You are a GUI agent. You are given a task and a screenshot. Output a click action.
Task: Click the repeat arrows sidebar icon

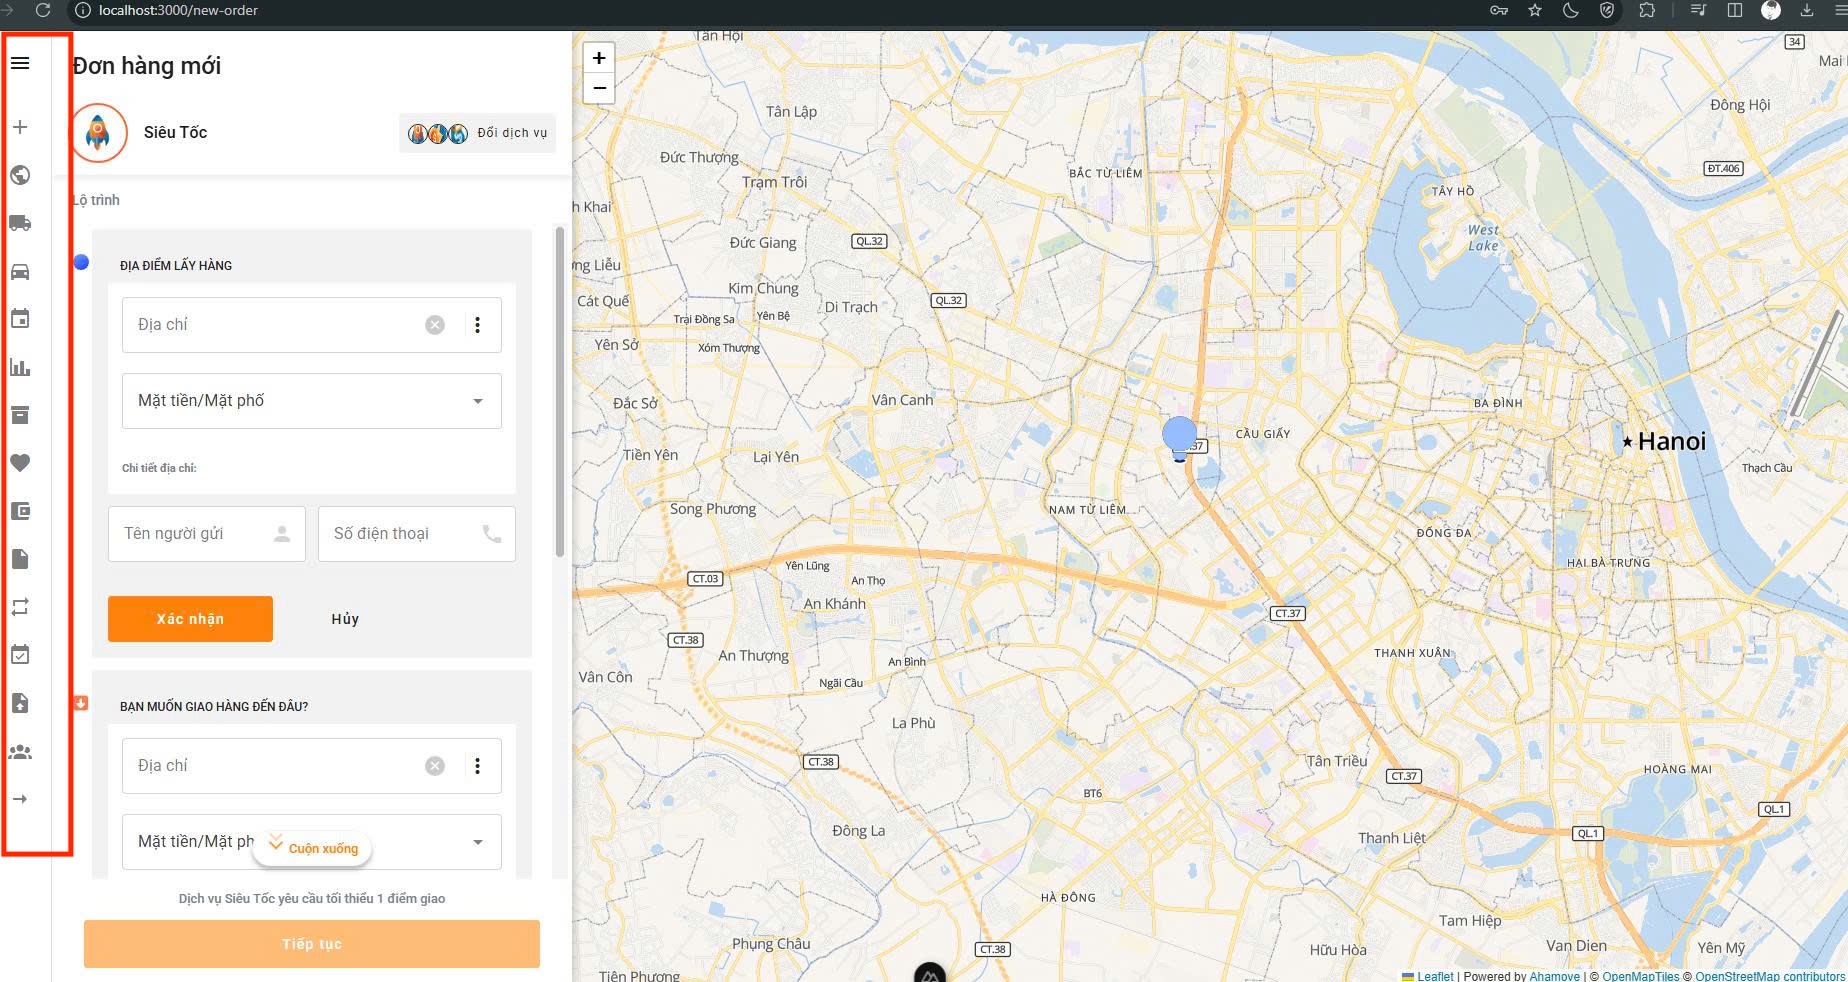[x=20, y=607]
